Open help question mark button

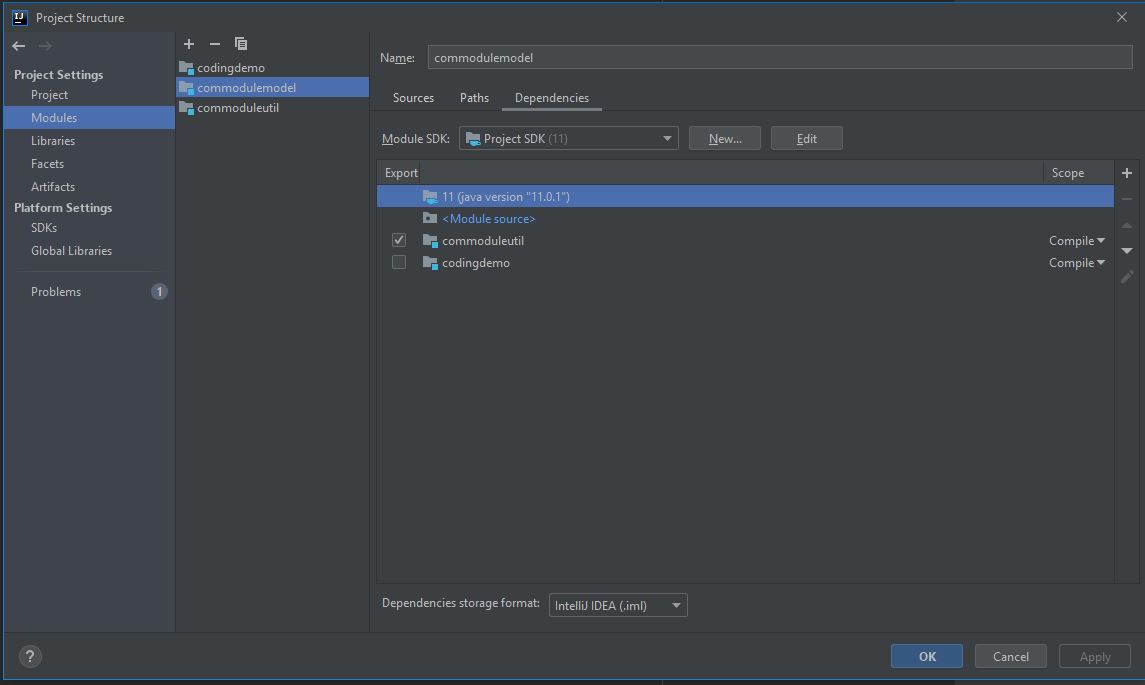click(30, 657)
